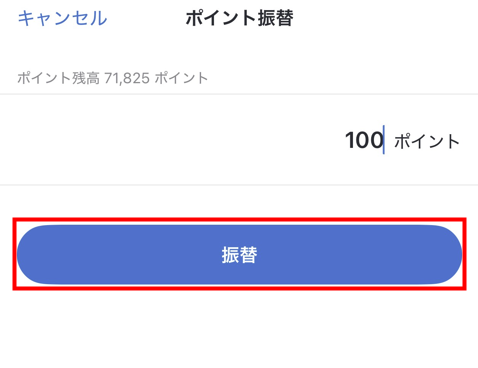Screen dimensions: 478x368
Task: Click the 71,825 balance number
Action: (127, 79)
